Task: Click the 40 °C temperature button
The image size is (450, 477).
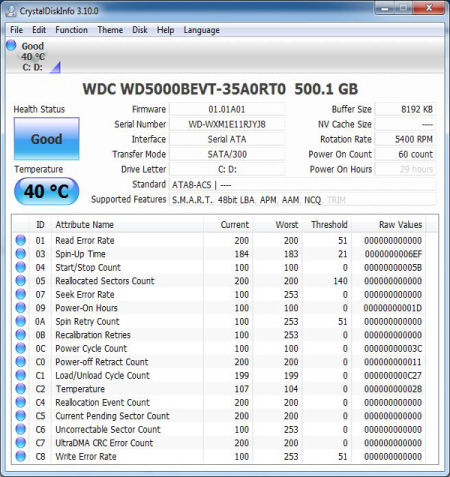Action: (x=47, y=191)
